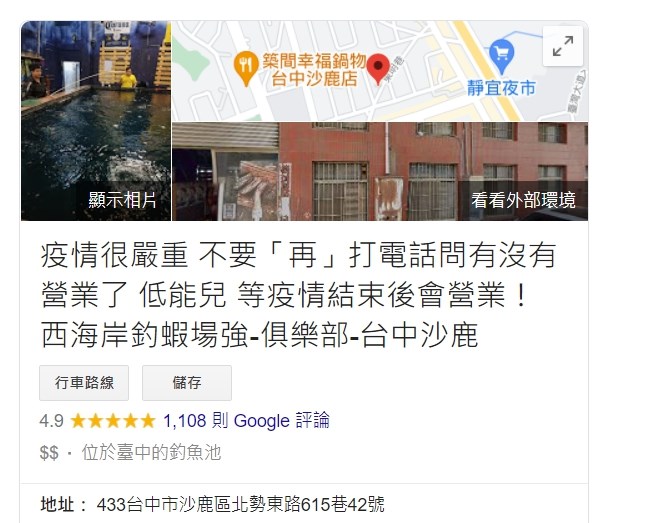Click the $$ price level indicator
Image resolution: width=660 pixels, height=523 pixels.
49,453
